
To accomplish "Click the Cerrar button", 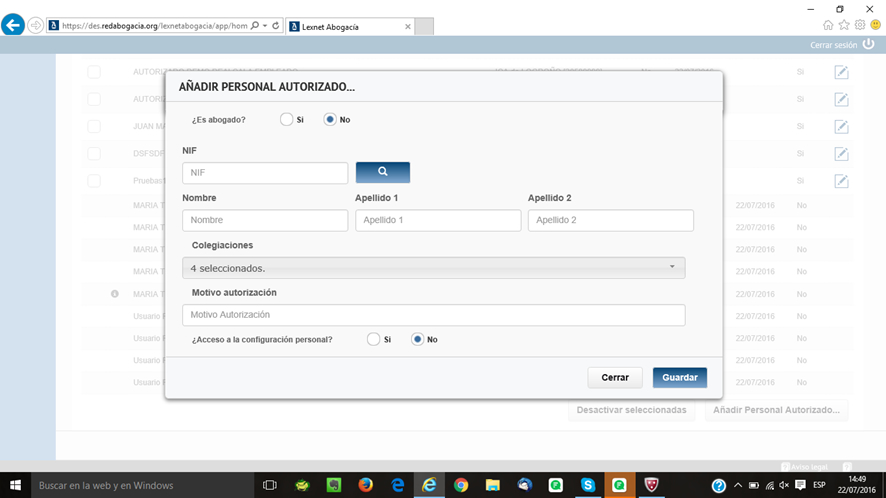I will click(615, 377).
